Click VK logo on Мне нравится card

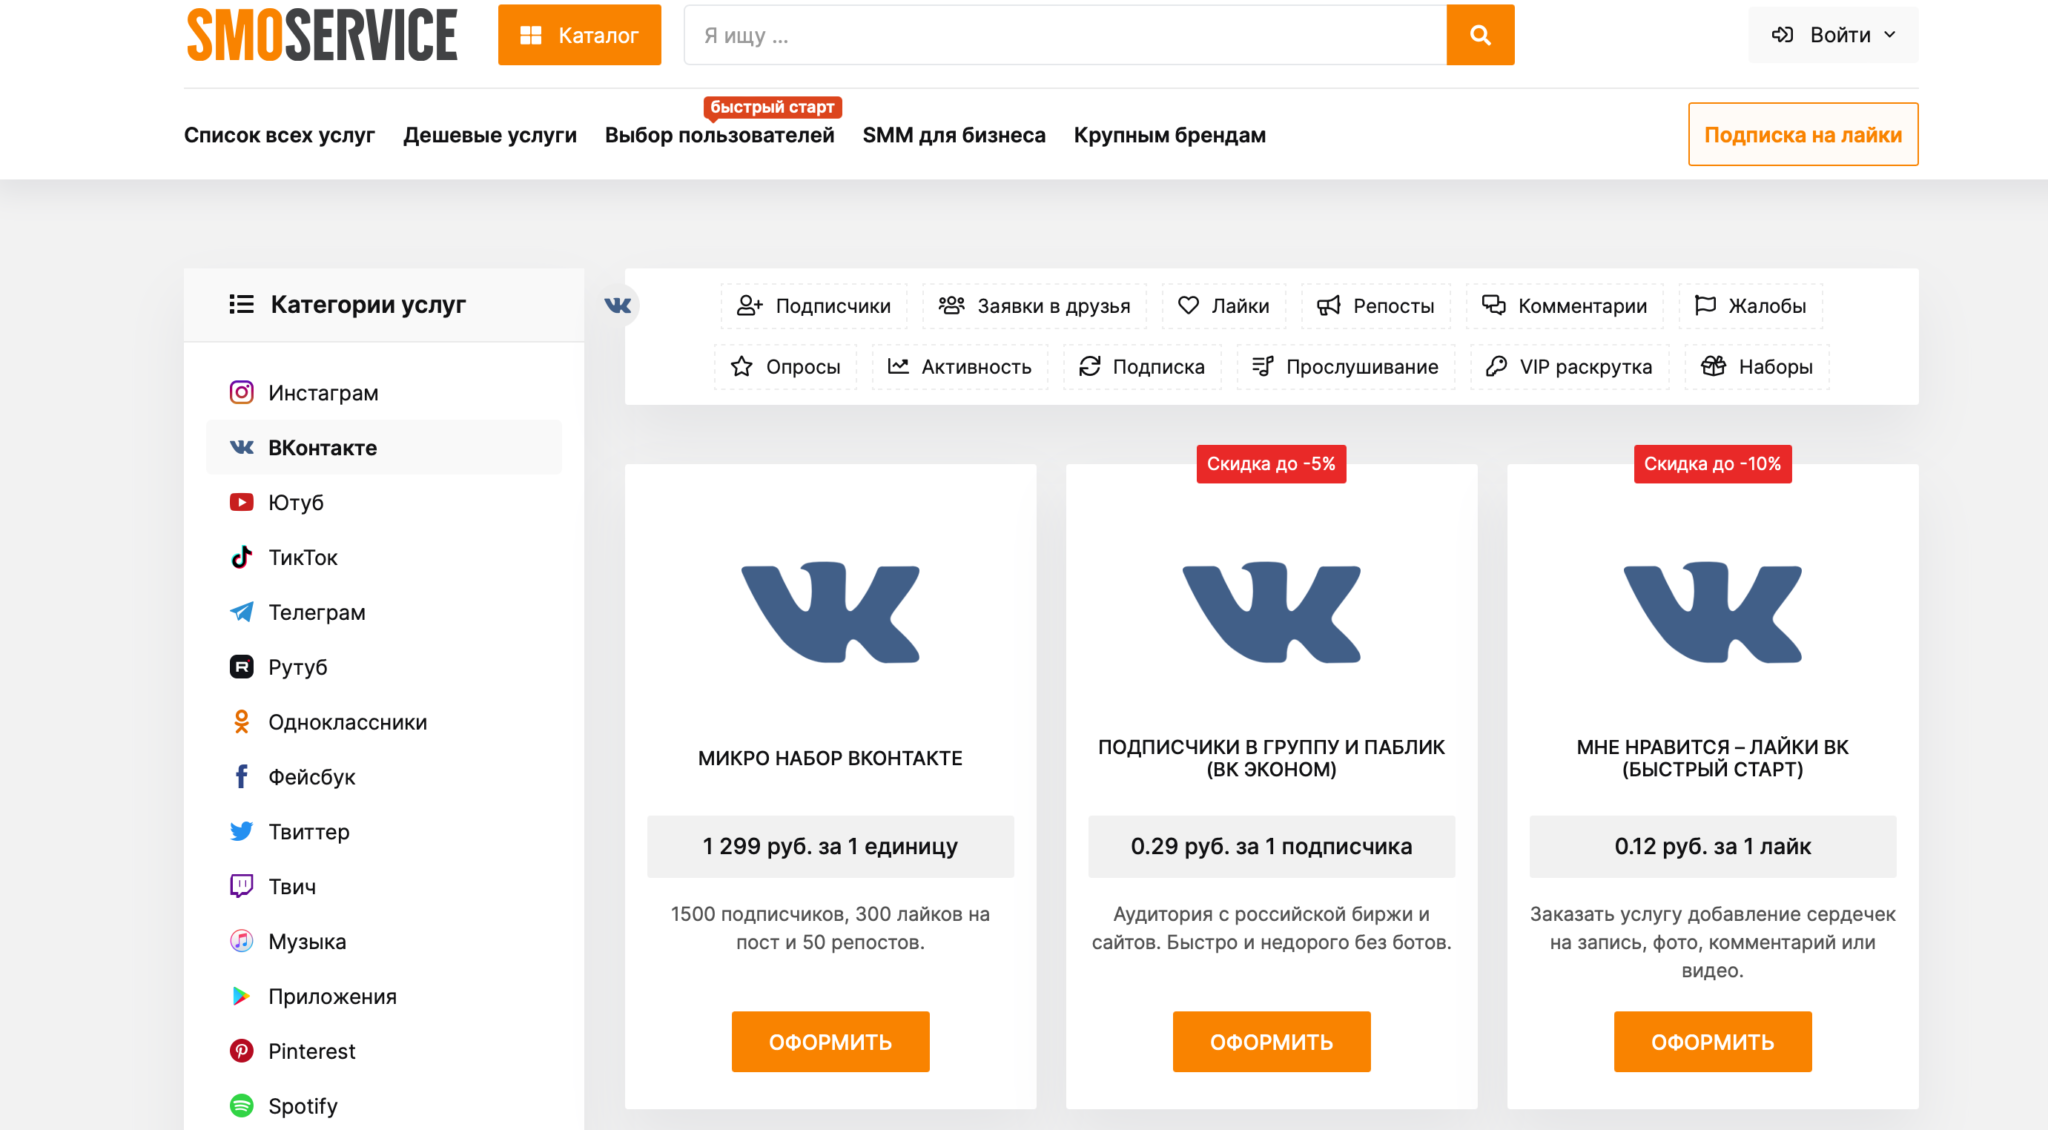coord(1712,612)
